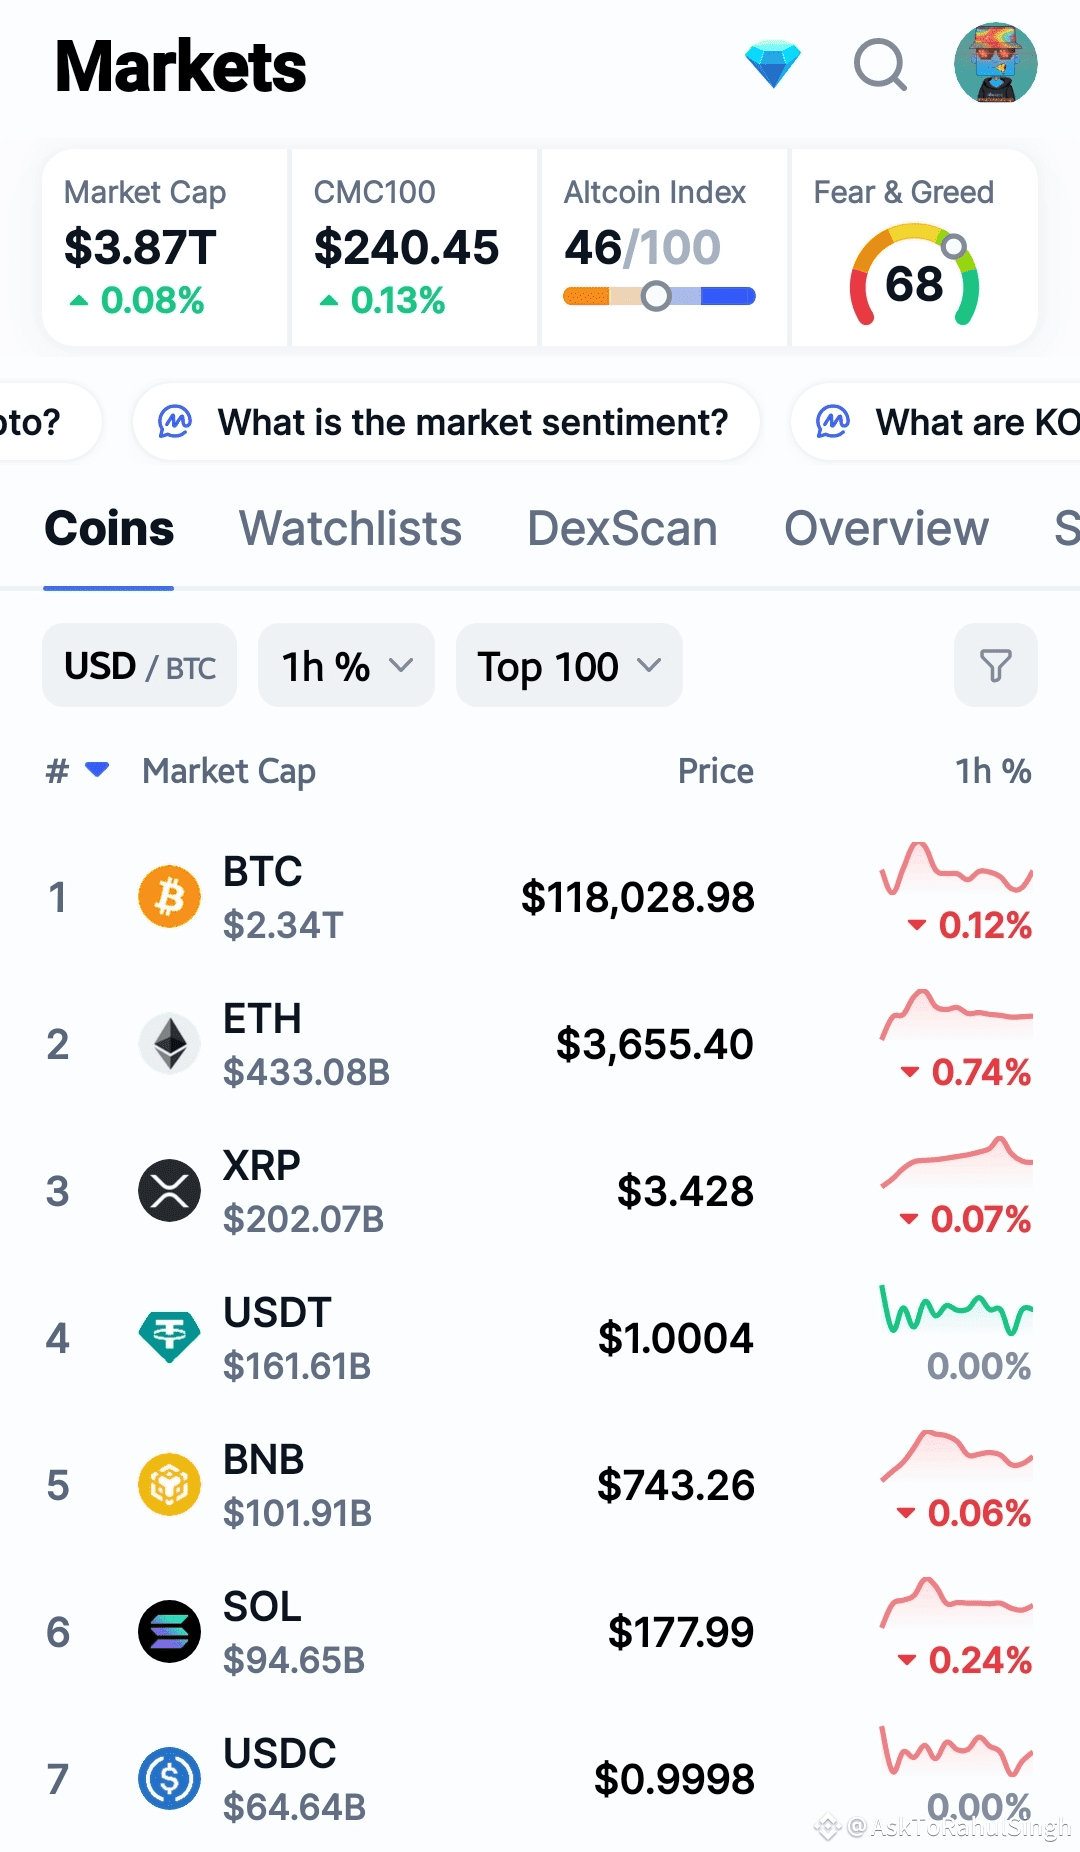Open the filter funnel icon

pos(995,666)
